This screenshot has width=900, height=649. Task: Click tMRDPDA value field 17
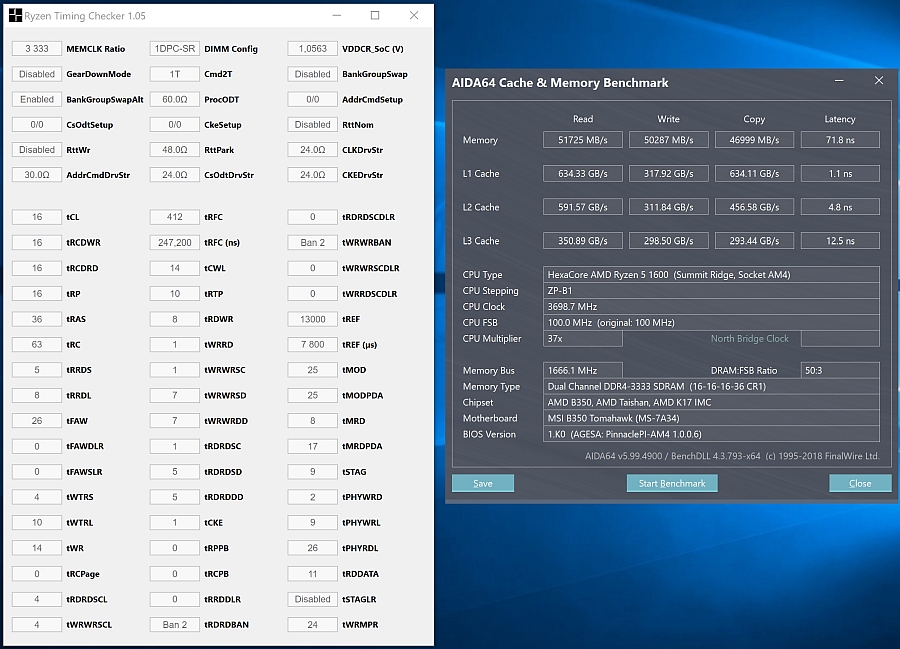312,446
